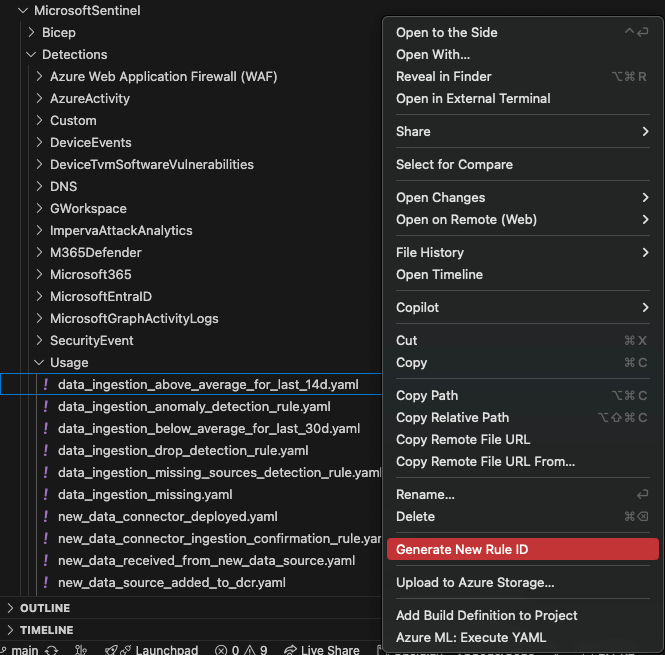The height and width of the screenshot is (655, 665).
Task: Expand the Azure Web Application Firewall (WAF) folder
Action: [x=39, y=76]
